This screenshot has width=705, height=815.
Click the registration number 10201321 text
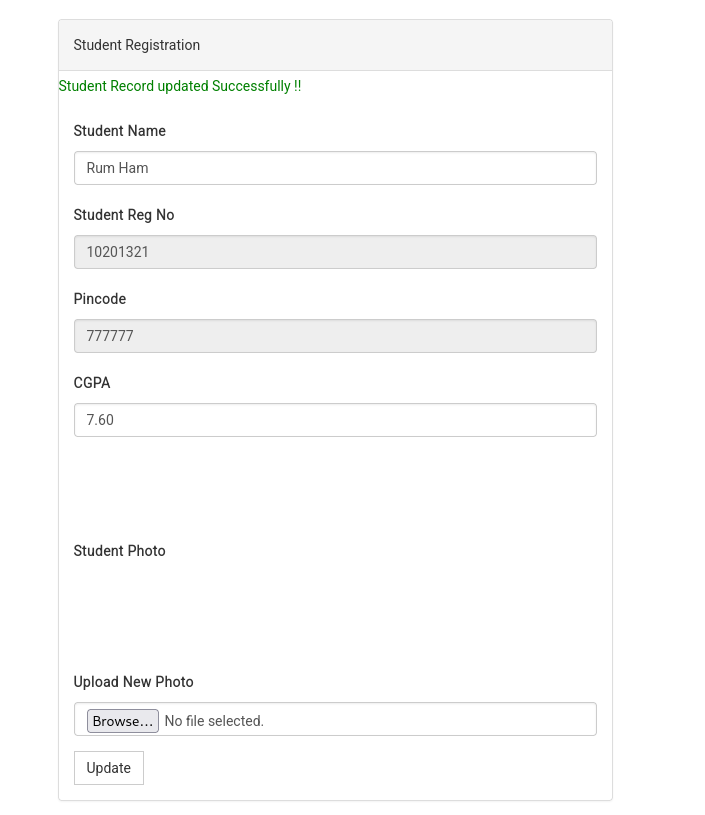click(118, 252)
